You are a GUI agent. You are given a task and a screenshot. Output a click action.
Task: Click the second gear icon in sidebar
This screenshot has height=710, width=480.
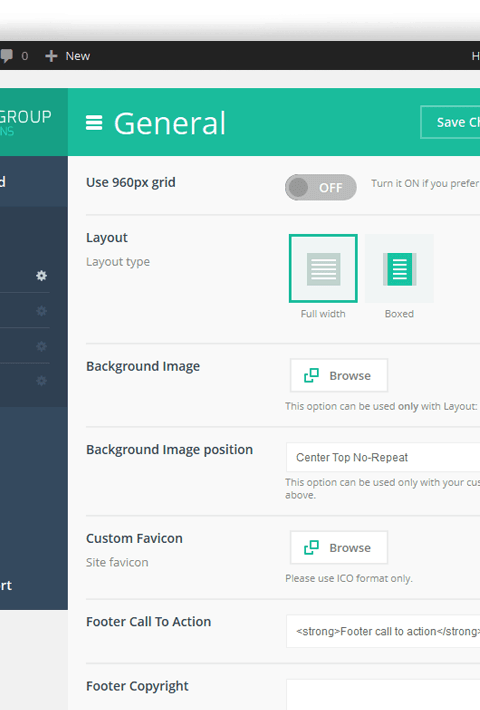42,311
